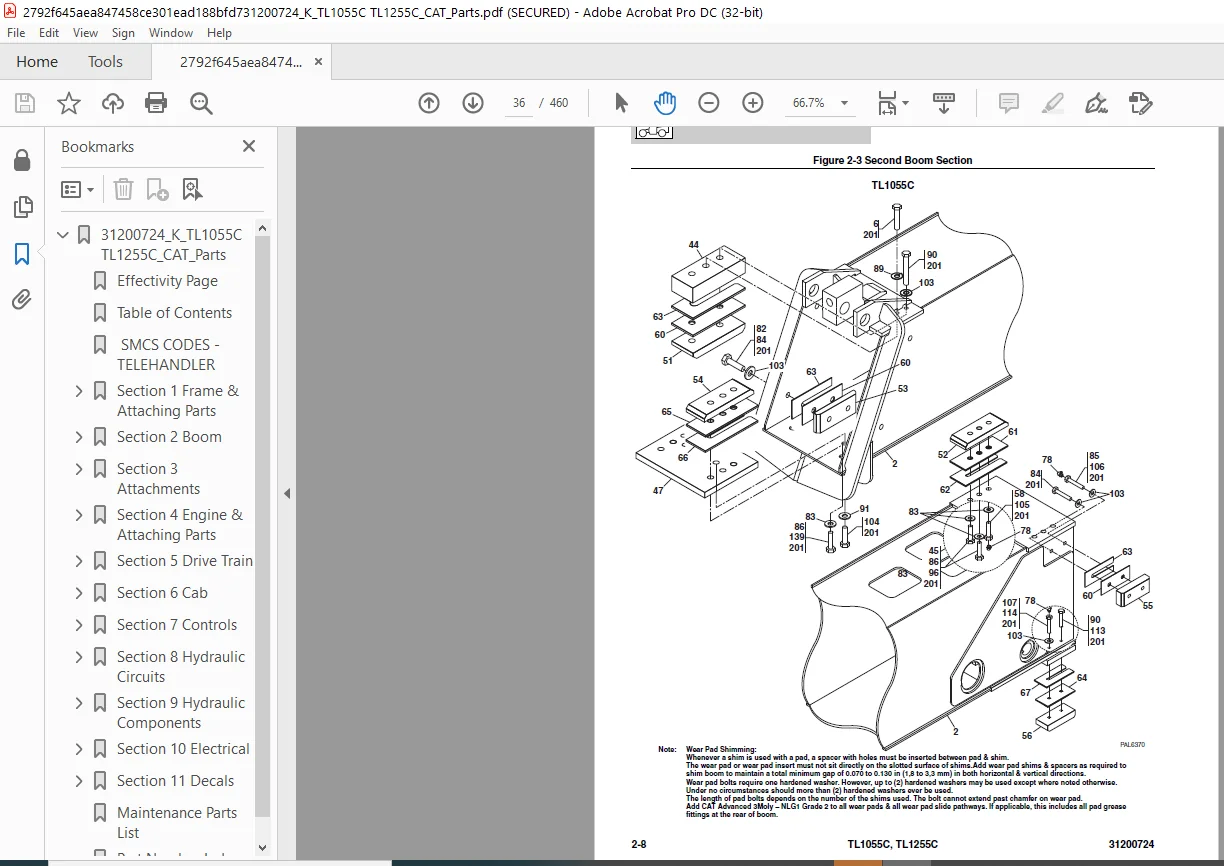
Task: Open the Maintenance Parts List bookmark
Action: click(x=177, y=823)
